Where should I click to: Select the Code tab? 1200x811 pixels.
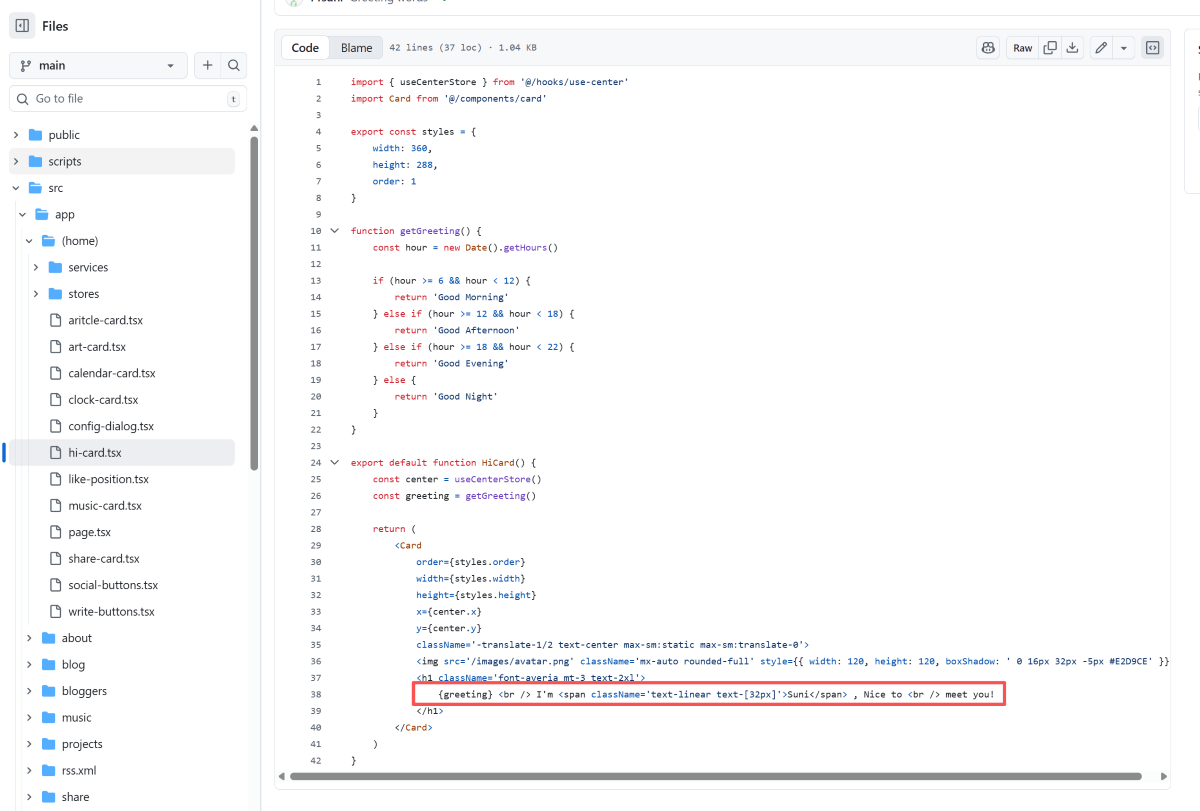coord(305,48)
